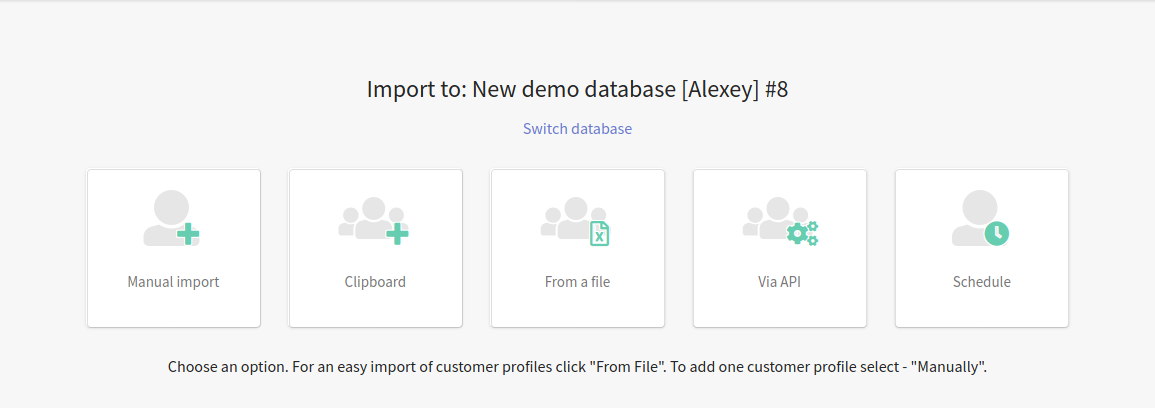Click empty space below Schedule label in card
Image resolution: width=1155 pixels, height=408 pixels.
click(x=981, y=309)
